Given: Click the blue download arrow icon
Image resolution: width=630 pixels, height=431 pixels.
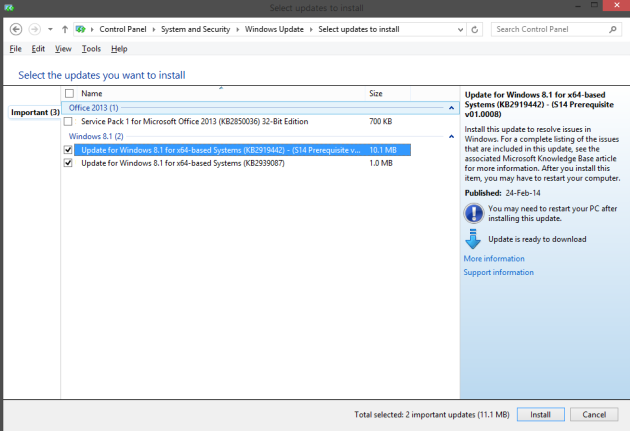Looking at the screenshot, I should coord(473,239).
